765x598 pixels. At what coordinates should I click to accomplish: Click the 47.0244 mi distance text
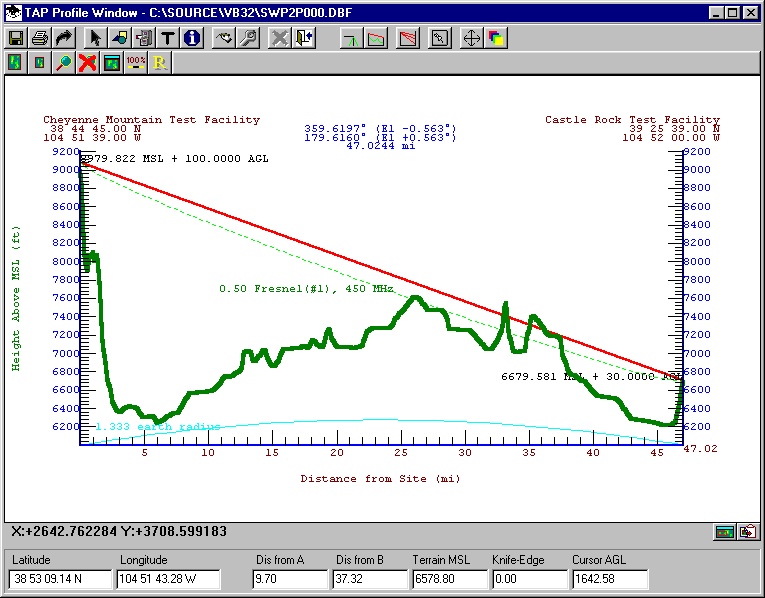pyautogui.click(x=381, y=145)
